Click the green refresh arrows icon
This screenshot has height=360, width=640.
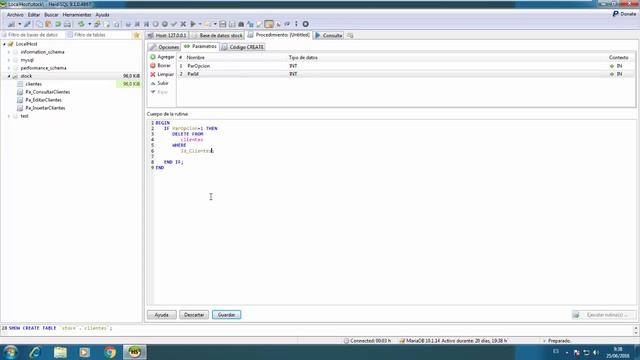(81, 24)
